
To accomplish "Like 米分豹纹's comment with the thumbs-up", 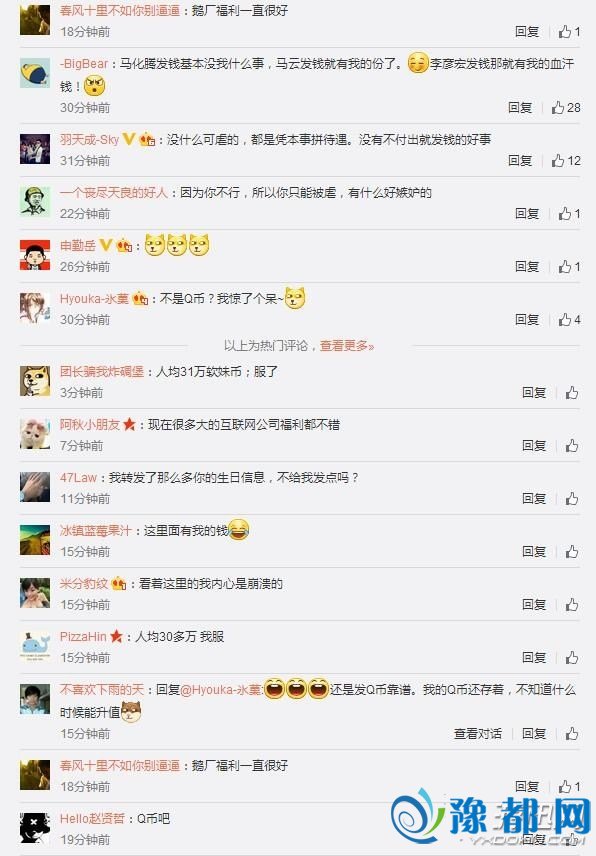I will pyautogui.click(x=572, y=604).
